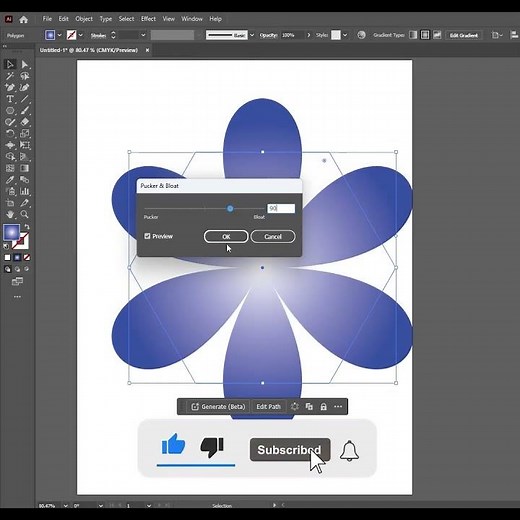Select the Column Graph tool
Viewport: 520px width, 520px height.
pos(24,191)
